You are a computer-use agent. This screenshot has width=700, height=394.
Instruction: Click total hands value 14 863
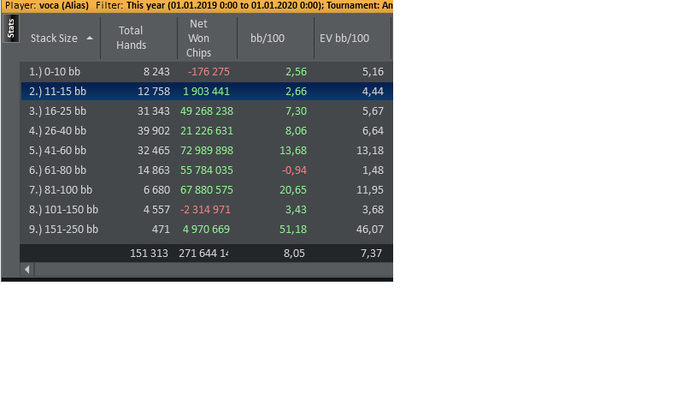154,170
